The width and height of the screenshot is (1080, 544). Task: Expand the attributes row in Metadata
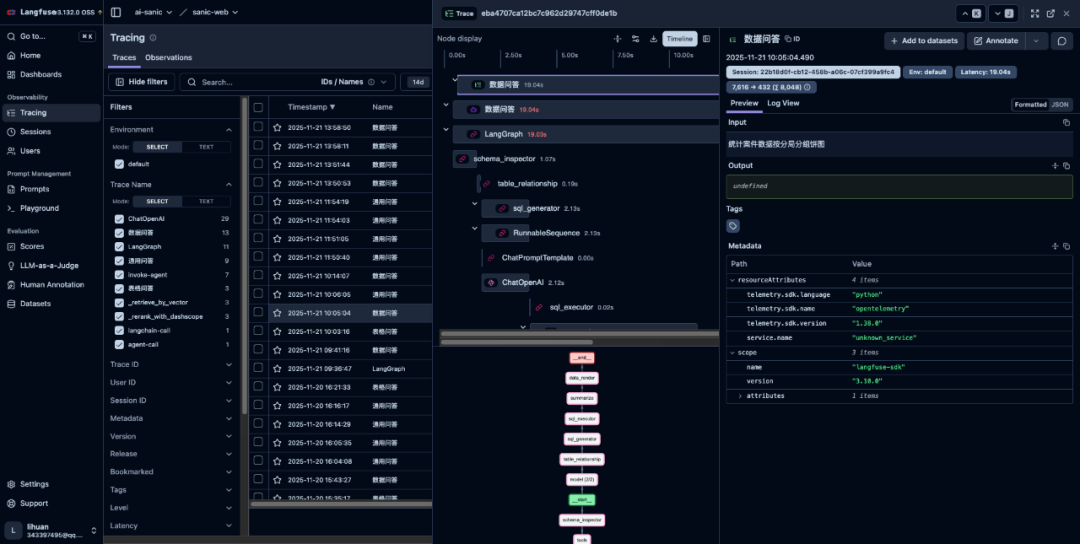tap(740, 396)
